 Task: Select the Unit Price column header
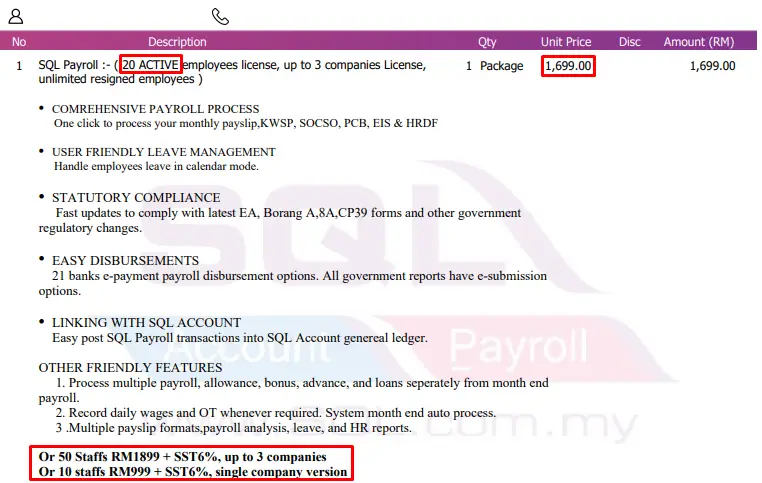click(x=566, y=42)
